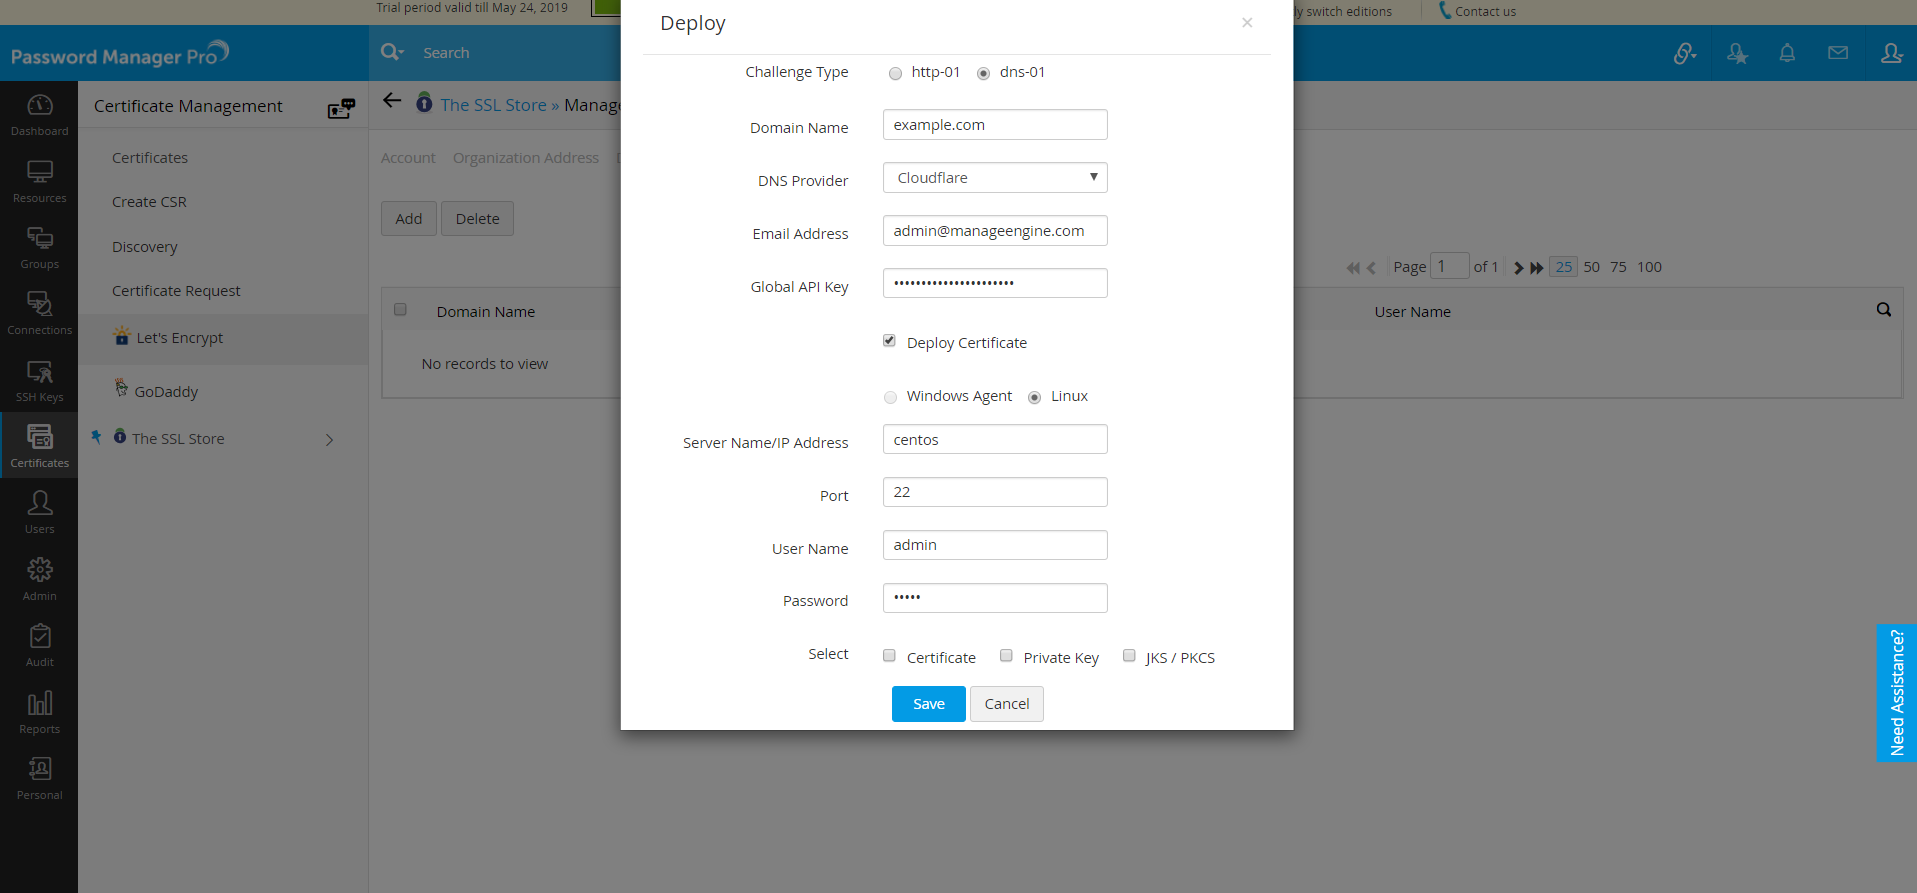The image size is (1917, 893).
Task: Tick the select-all checkbox in table header
Action: tap(400, 310)
